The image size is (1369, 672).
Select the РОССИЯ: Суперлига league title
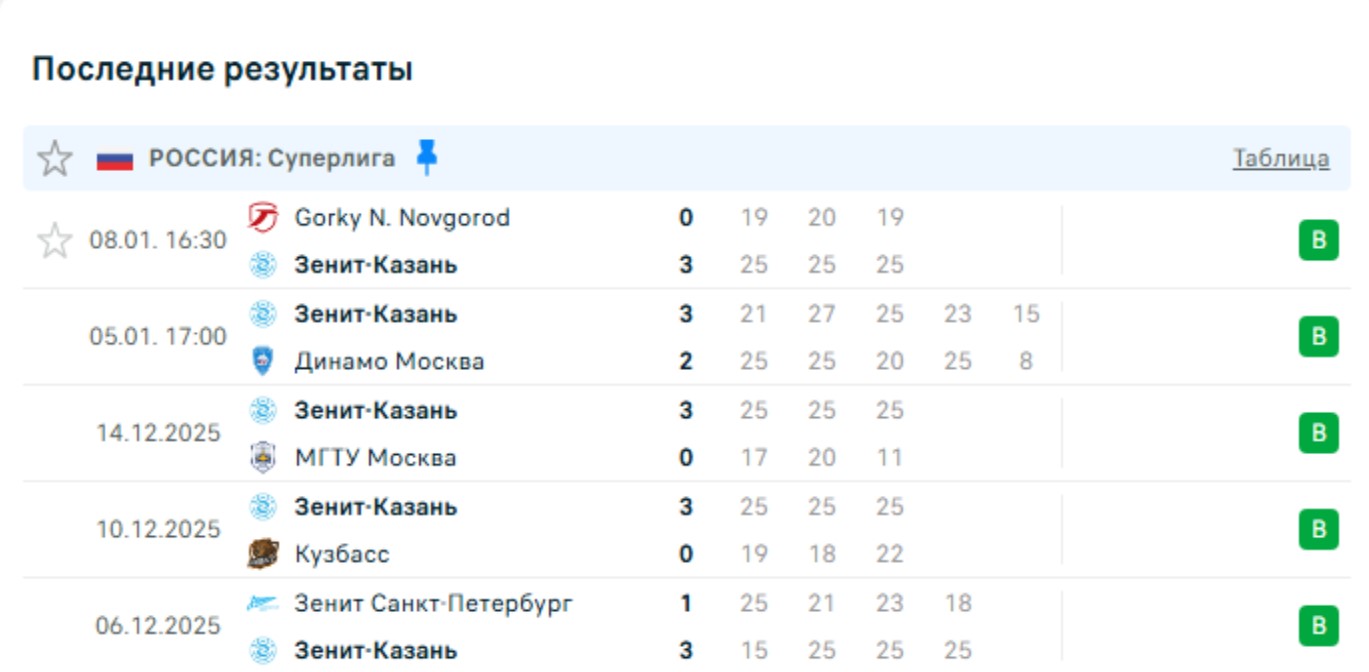(272, 158)
